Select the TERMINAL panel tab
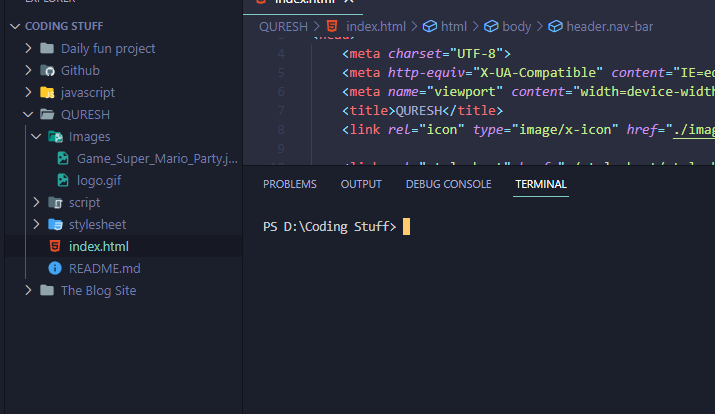715x414 pixels. 541,184
